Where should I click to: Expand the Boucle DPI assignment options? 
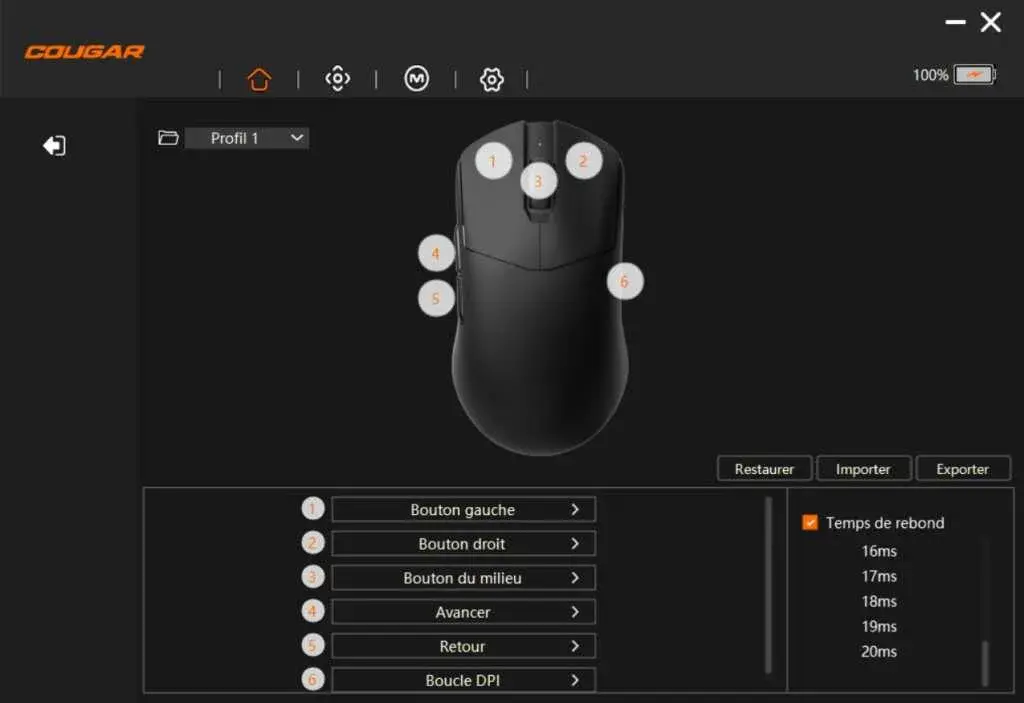click(x=463, y=680)
